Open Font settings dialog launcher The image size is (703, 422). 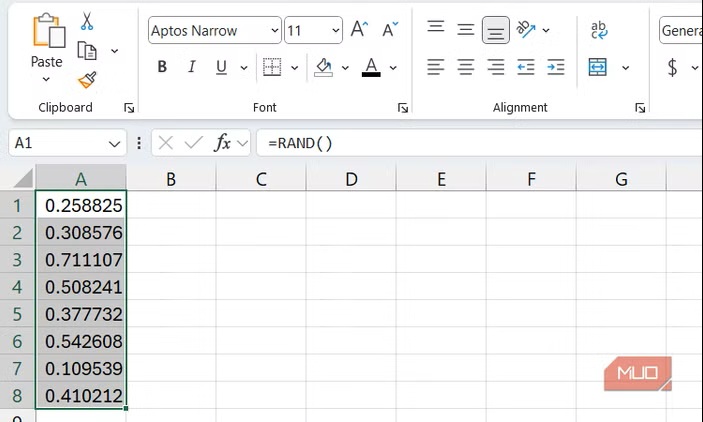tap(402, 108)
